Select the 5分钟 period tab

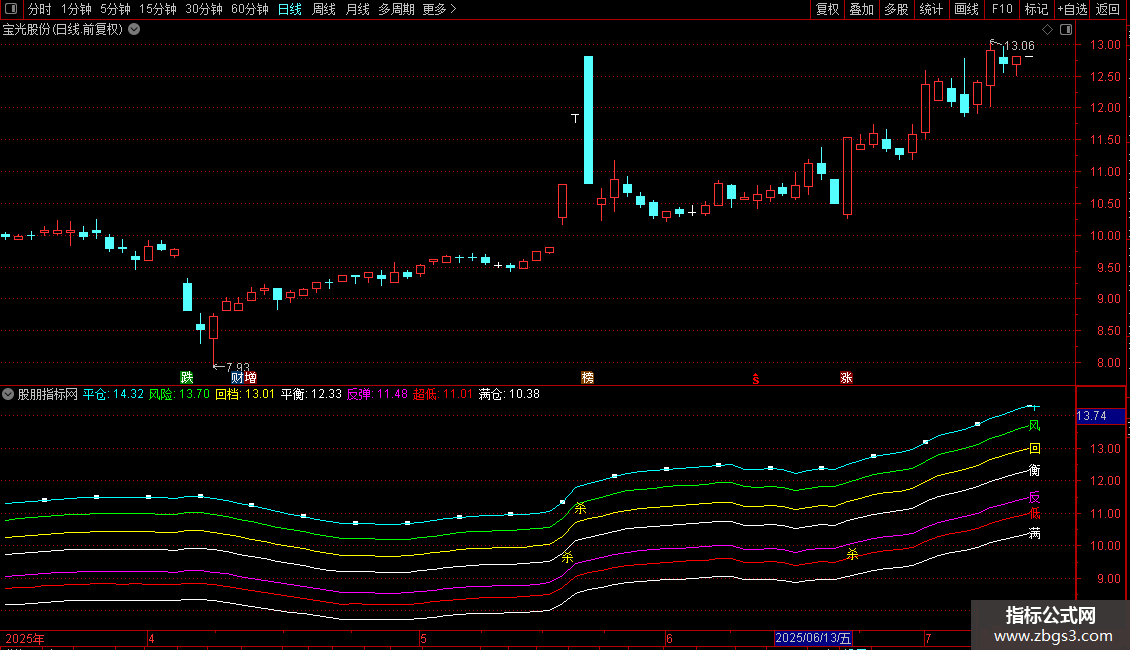115,9
